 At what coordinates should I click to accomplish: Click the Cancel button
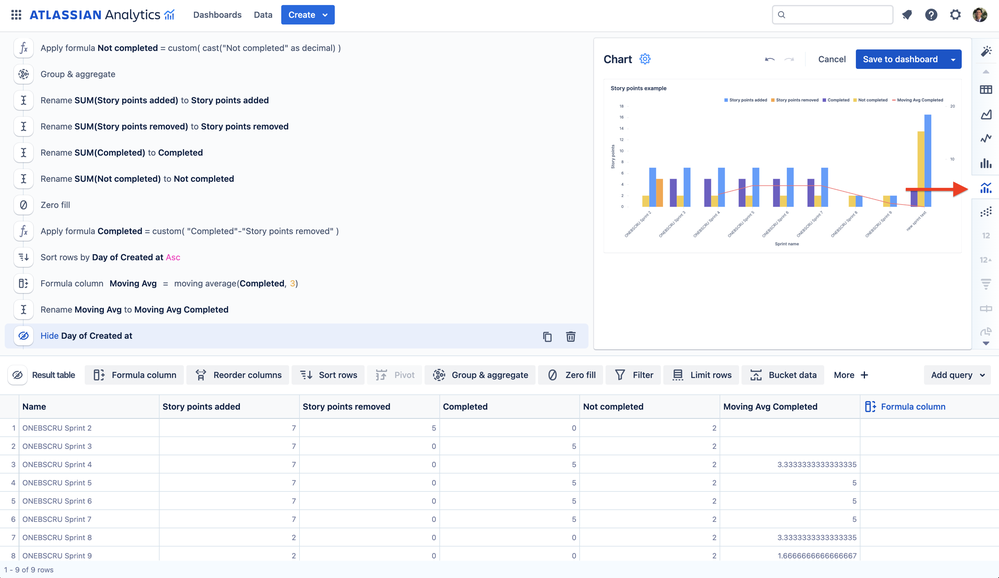pos(831,59)
